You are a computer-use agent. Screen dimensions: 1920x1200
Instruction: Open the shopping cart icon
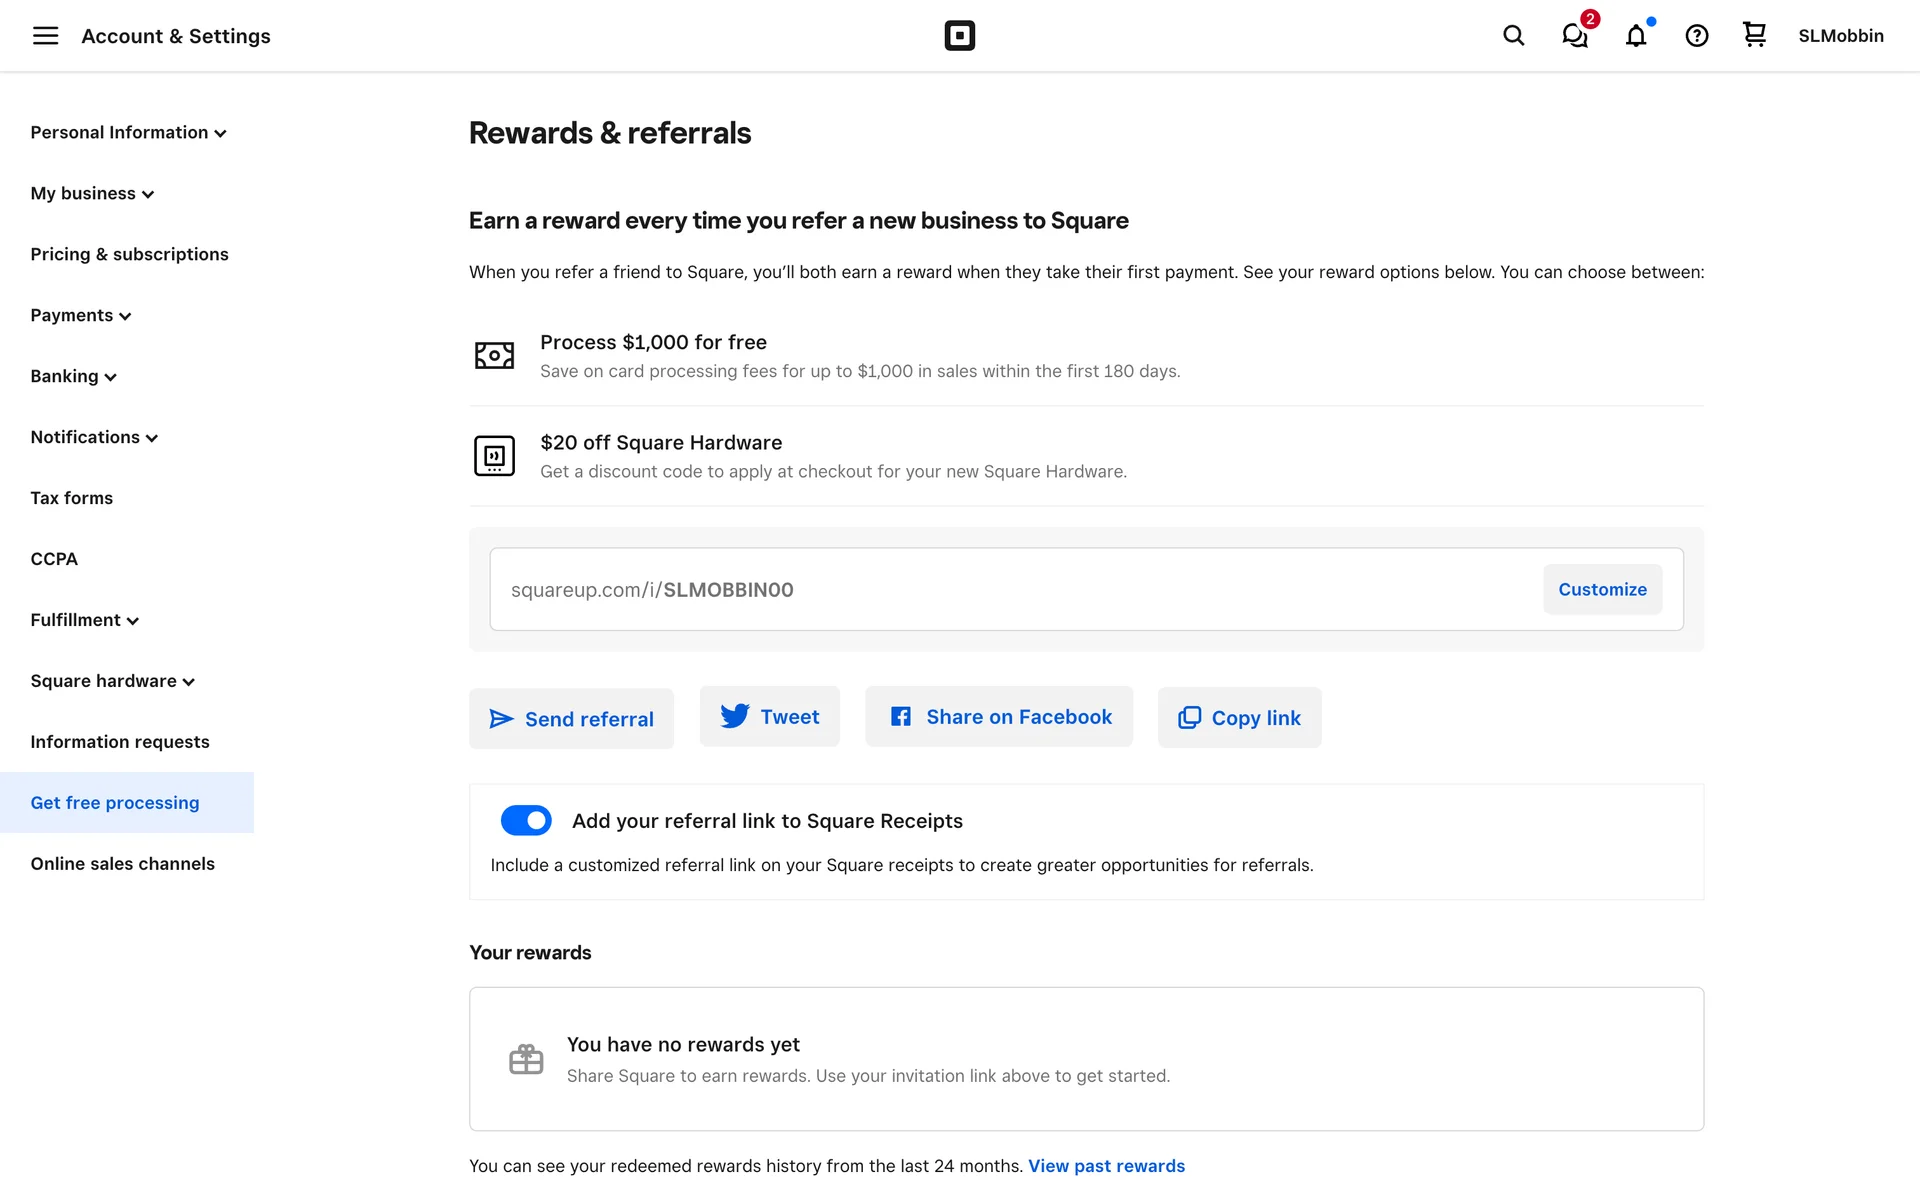pos(1754,35)
